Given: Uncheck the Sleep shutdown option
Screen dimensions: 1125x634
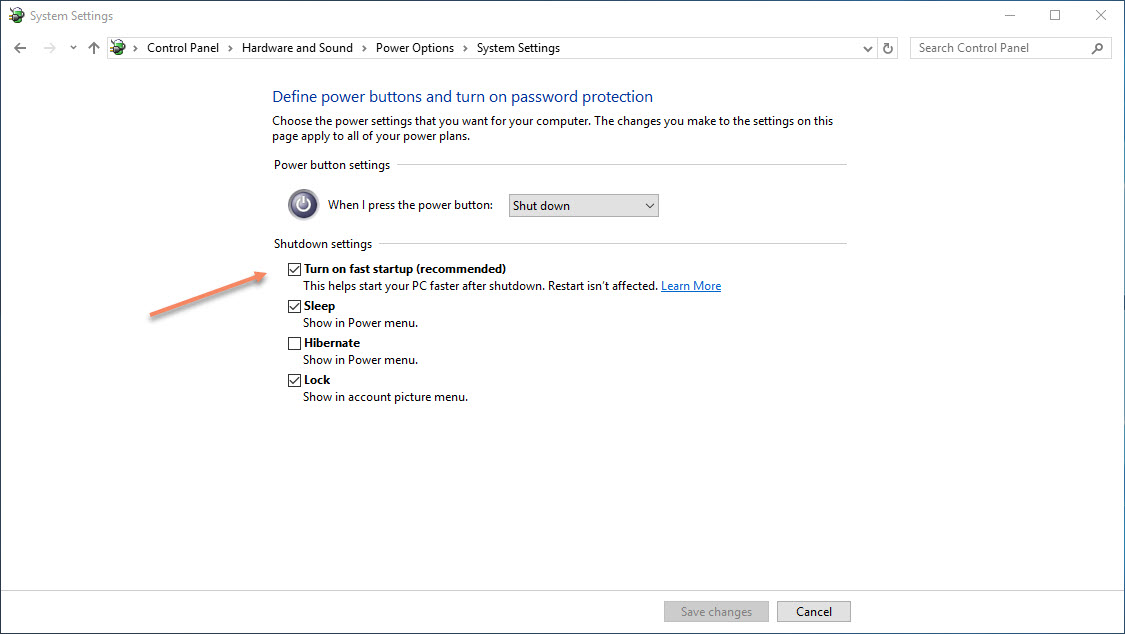Looking at the screenshot, I should [294, 305].
